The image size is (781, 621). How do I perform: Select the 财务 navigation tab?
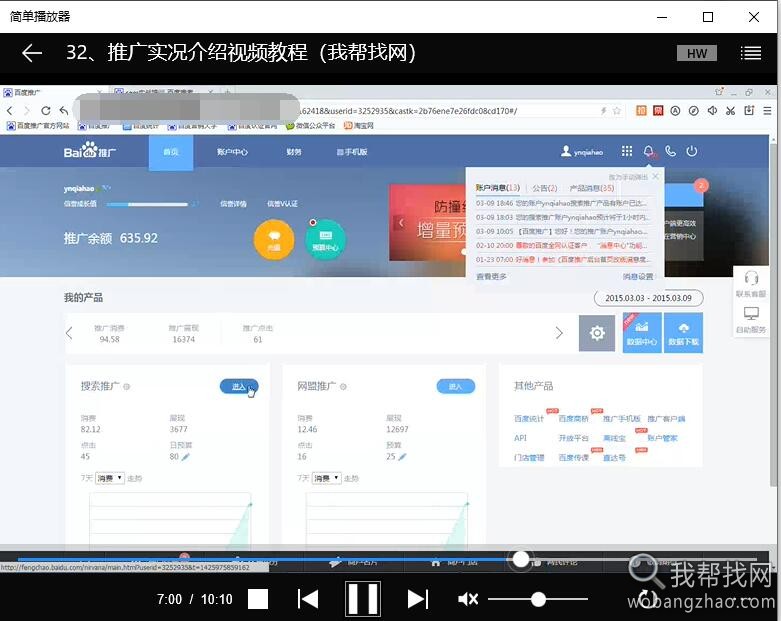pos(293,152)
